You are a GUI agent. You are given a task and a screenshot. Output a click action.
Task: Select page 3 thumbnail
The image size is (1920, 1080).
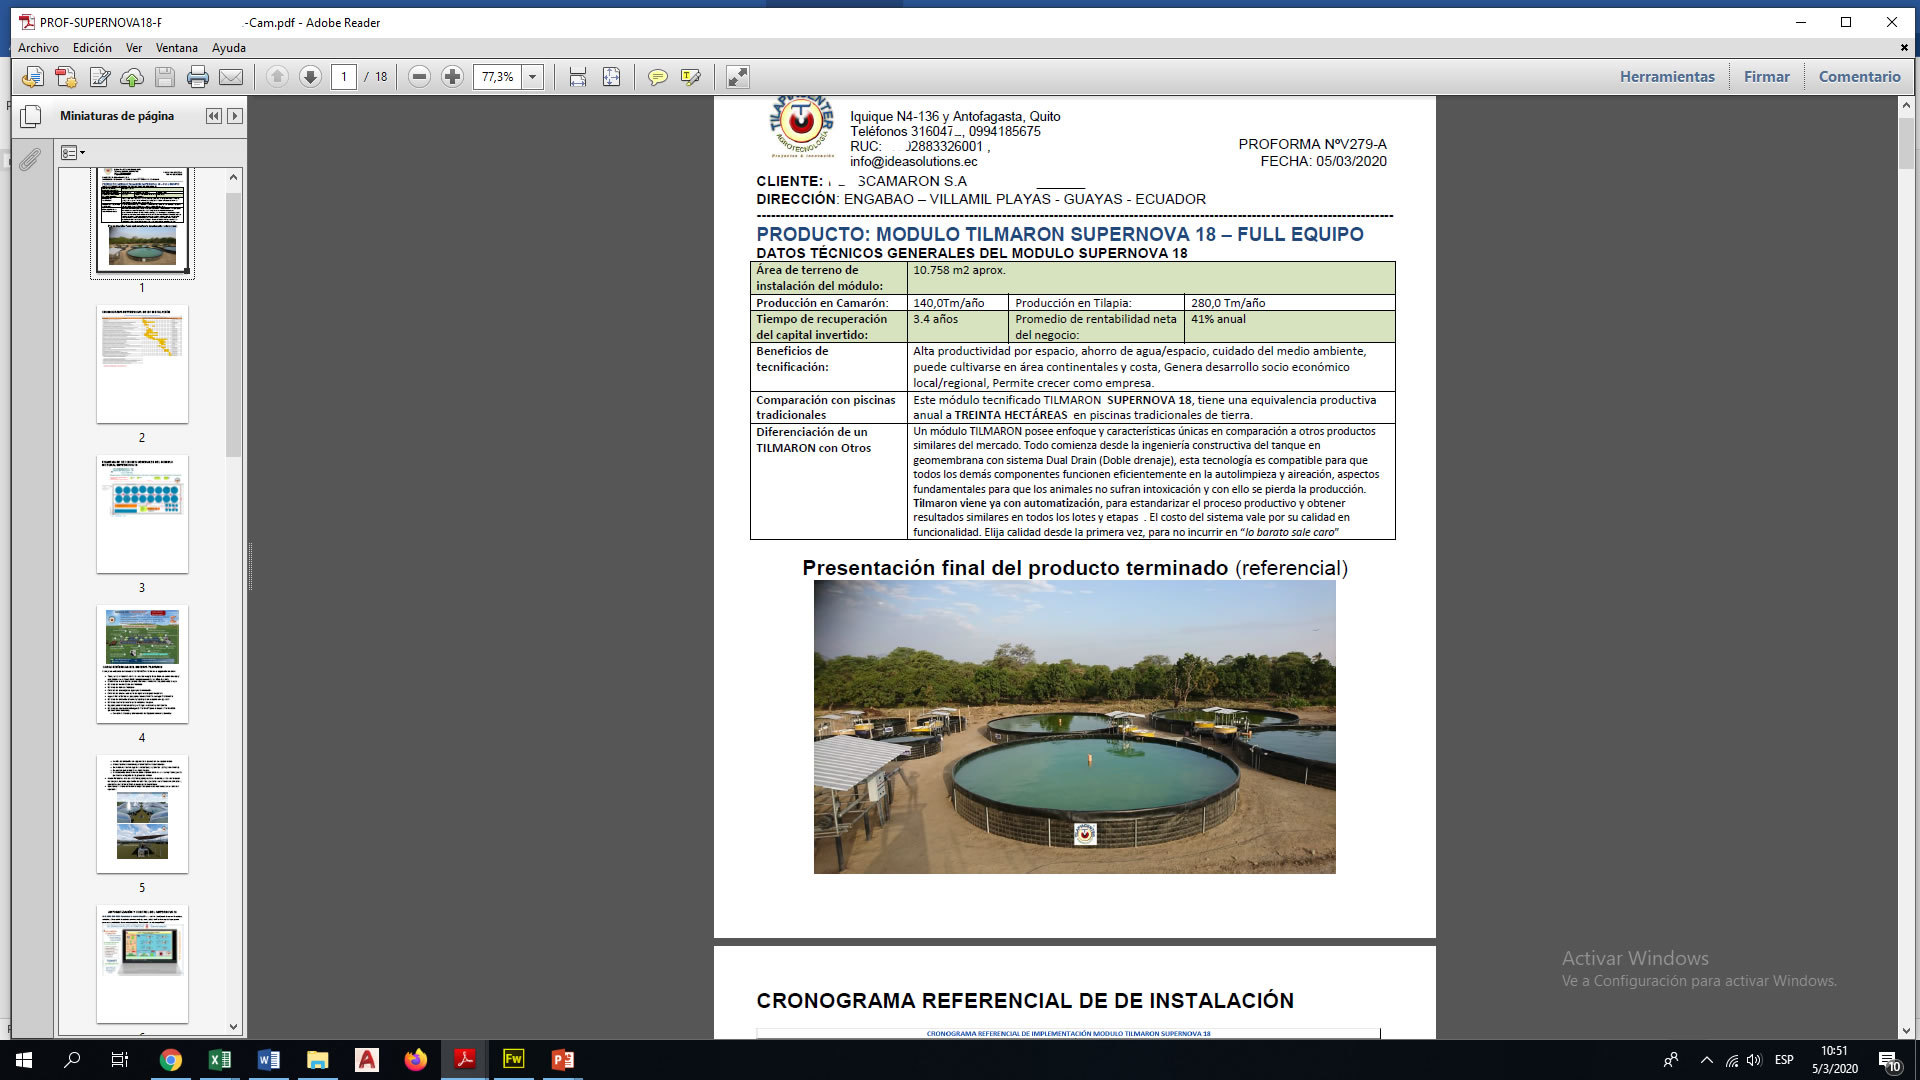tap(142, 515)
